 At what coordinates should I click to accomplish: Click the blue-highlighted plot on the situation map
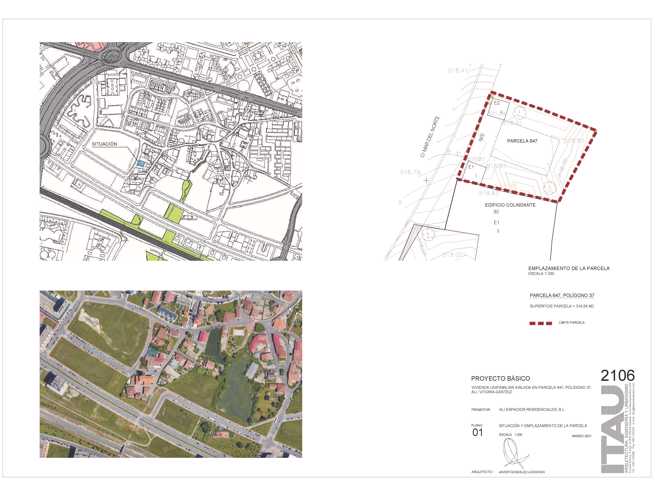pos(141,163)
